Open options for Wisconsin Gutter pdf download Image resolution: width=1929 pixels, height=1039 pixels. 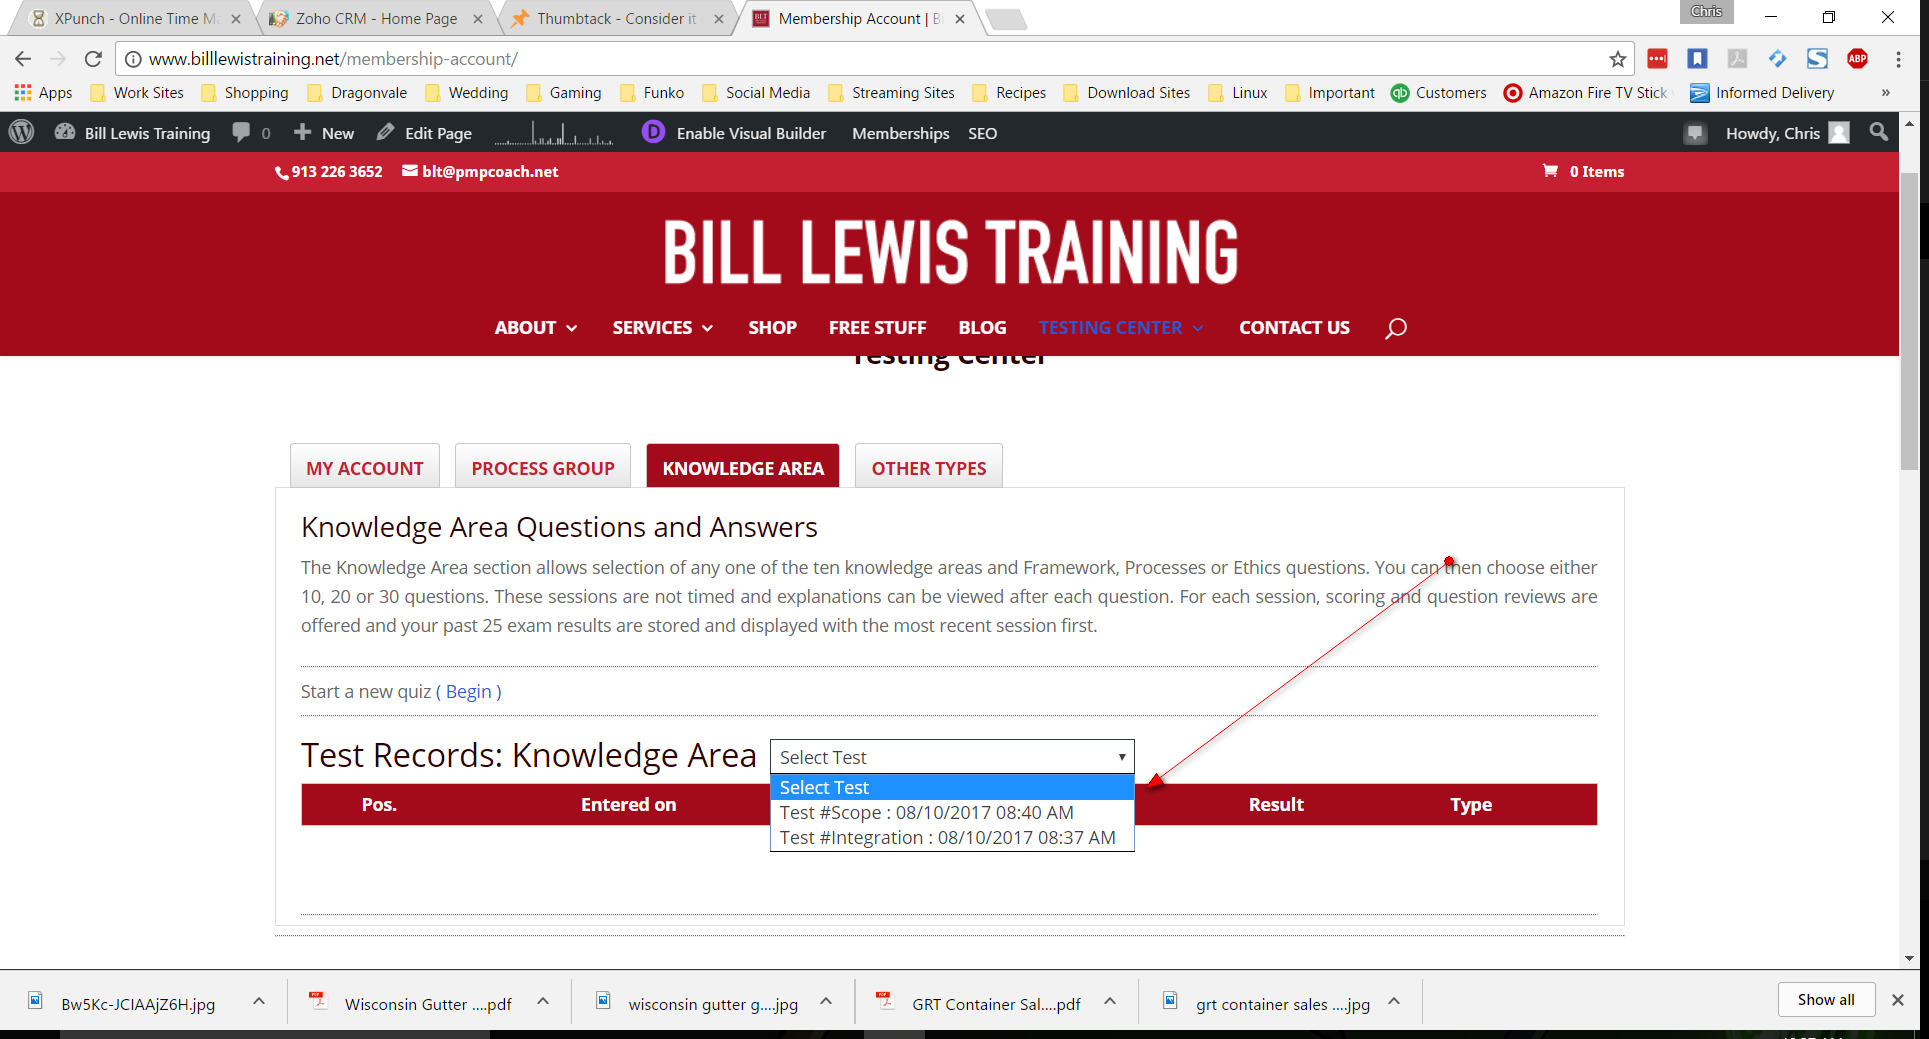(x=543, y=1001)
